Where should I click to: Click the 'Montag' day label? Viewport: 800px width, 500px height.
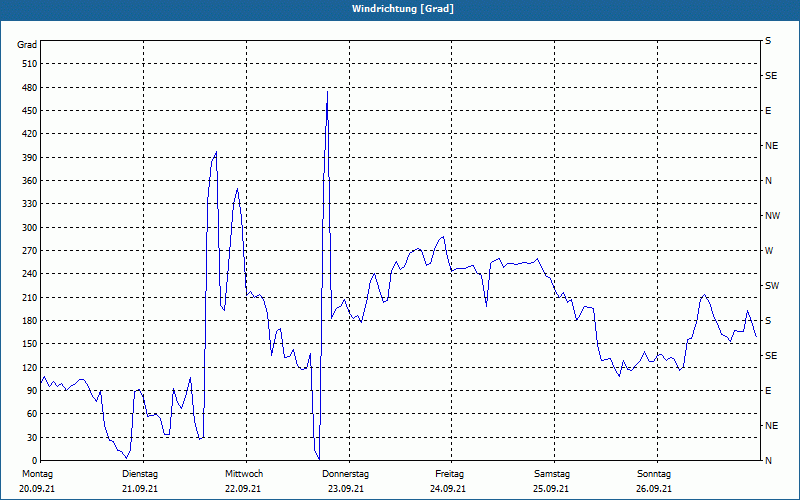point(37,474)
